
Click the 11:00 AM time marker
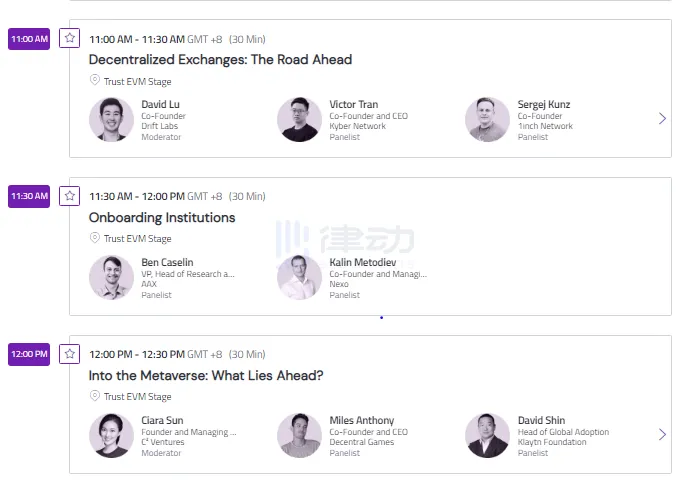point(29,39)
